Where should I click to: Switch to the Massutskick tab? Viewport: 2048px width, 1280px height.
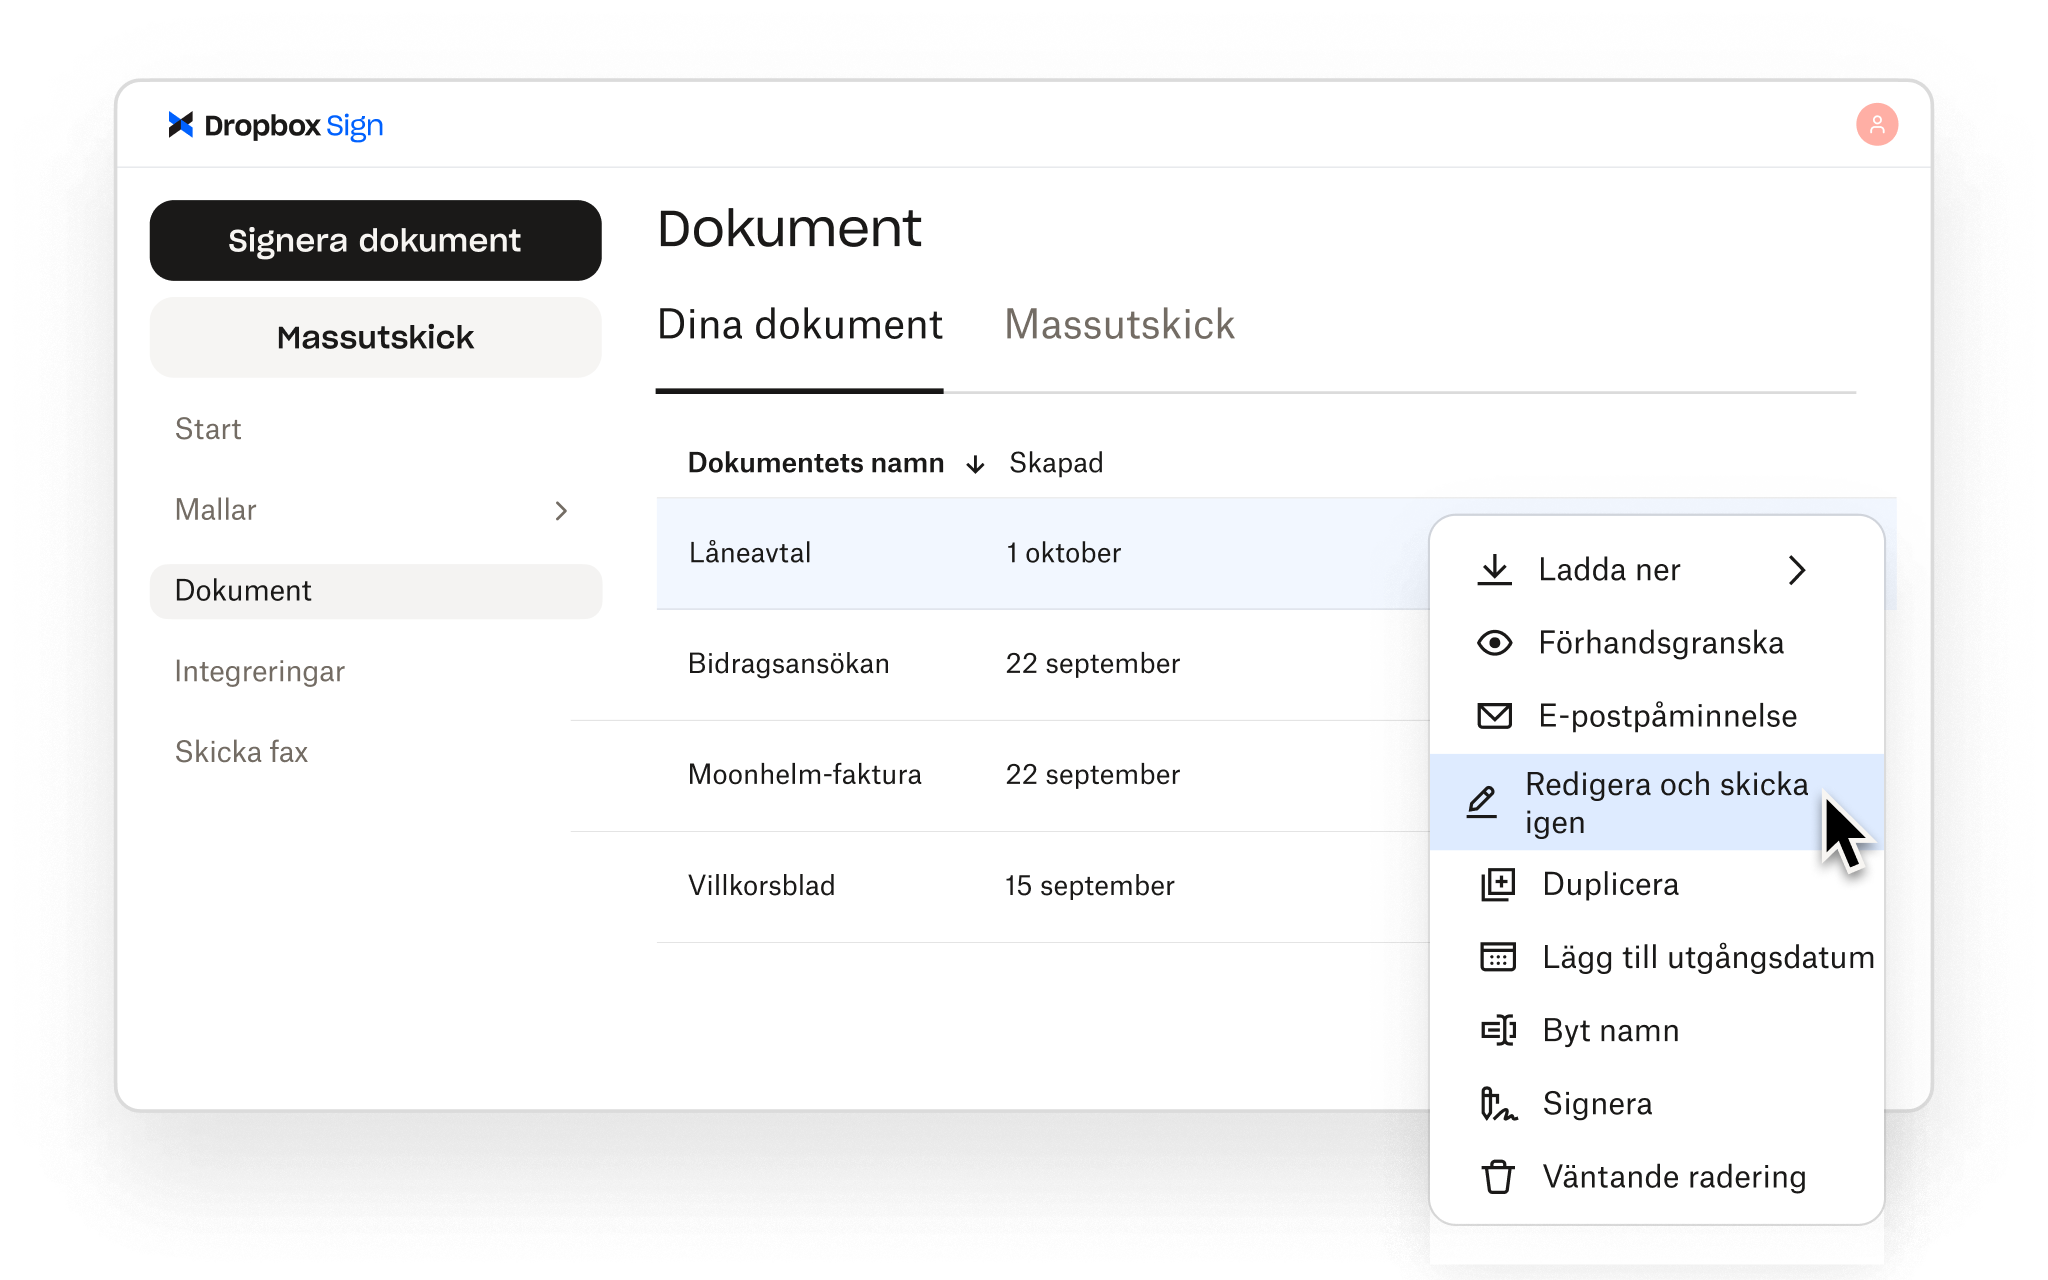[1119, 326]
